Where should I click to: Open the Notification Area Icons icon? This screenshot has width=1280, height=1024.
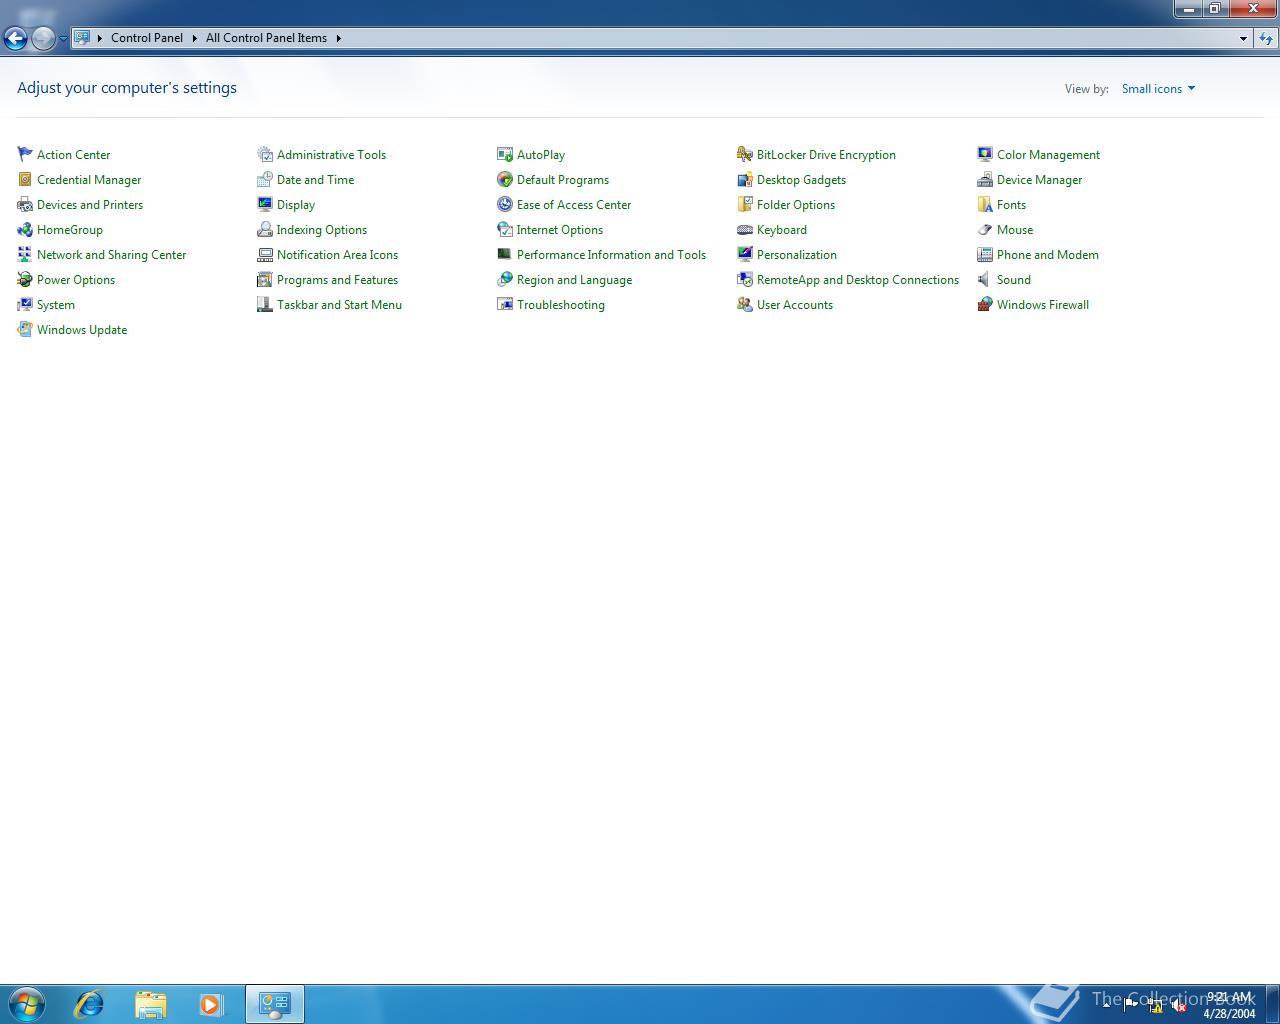point(265,254)
